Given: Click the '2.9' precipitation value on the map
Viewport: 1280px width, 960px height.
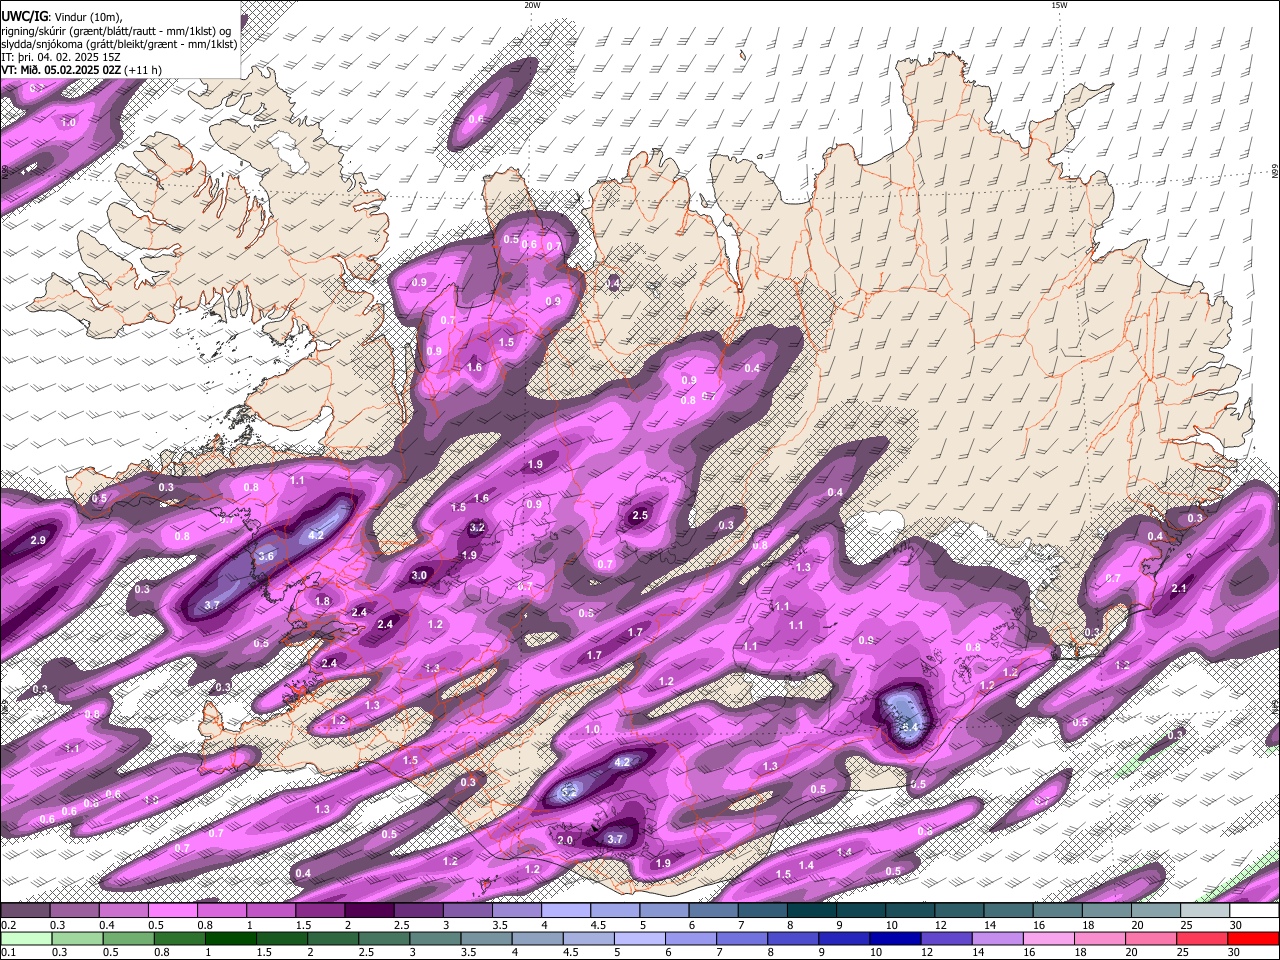Looking at the screenshot, I should (38, 541).
